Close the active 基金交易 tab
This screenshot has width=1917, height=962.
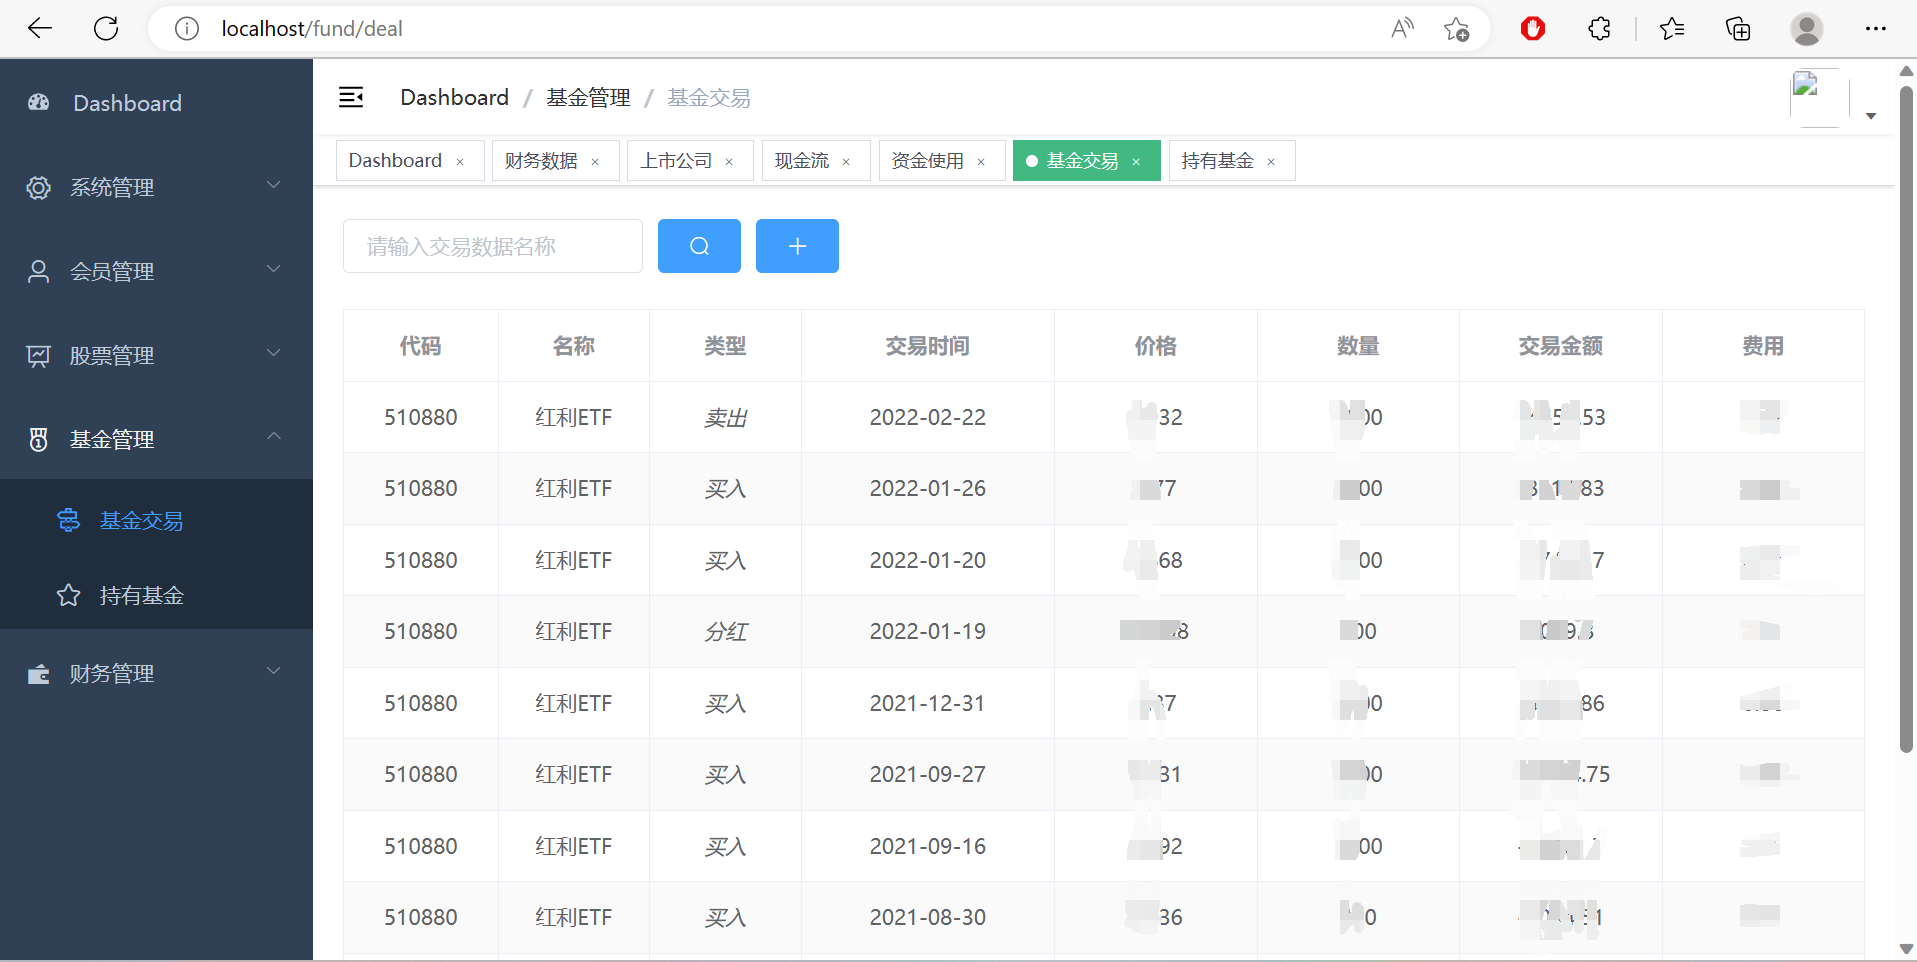coord(1136,162)
